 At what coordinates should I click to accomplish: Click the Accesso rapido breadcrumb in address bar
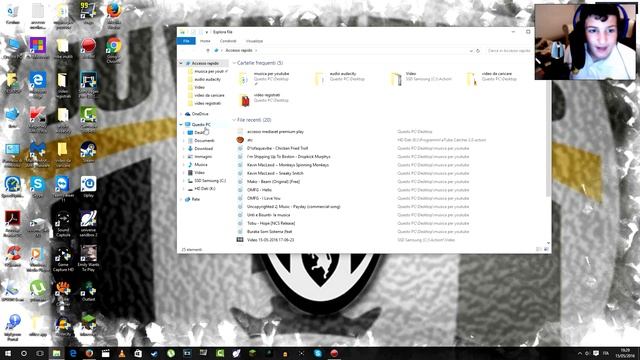tap(239, 51)
